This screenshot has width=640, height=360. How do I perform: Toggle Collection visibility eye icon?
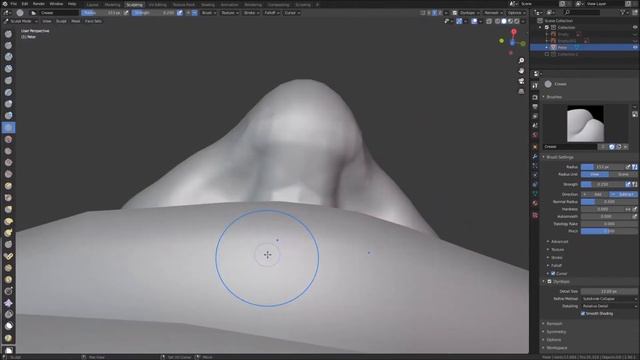pos(635,27)
